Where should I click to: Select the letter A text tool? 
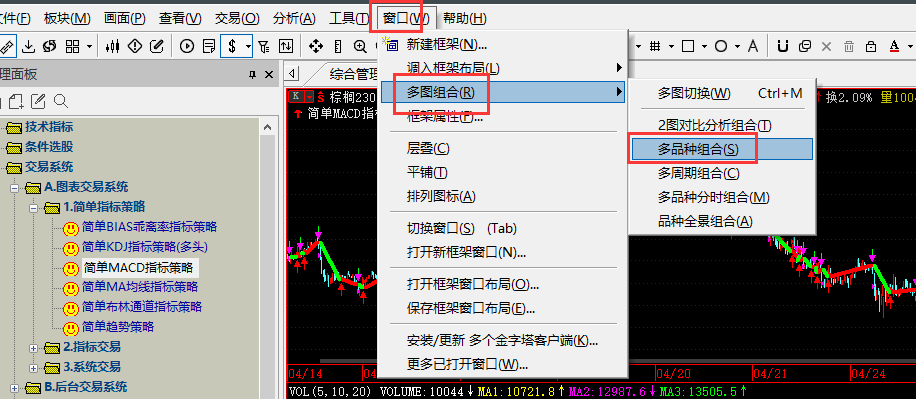[753, 46]
